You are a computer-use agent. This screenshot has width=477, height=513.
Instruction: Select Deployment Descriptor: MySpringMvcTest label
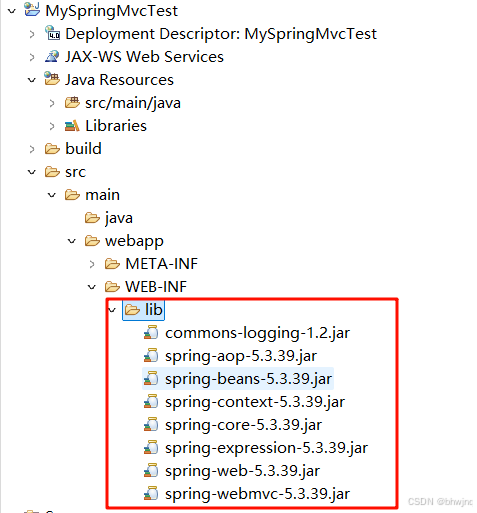pos(221,34)
